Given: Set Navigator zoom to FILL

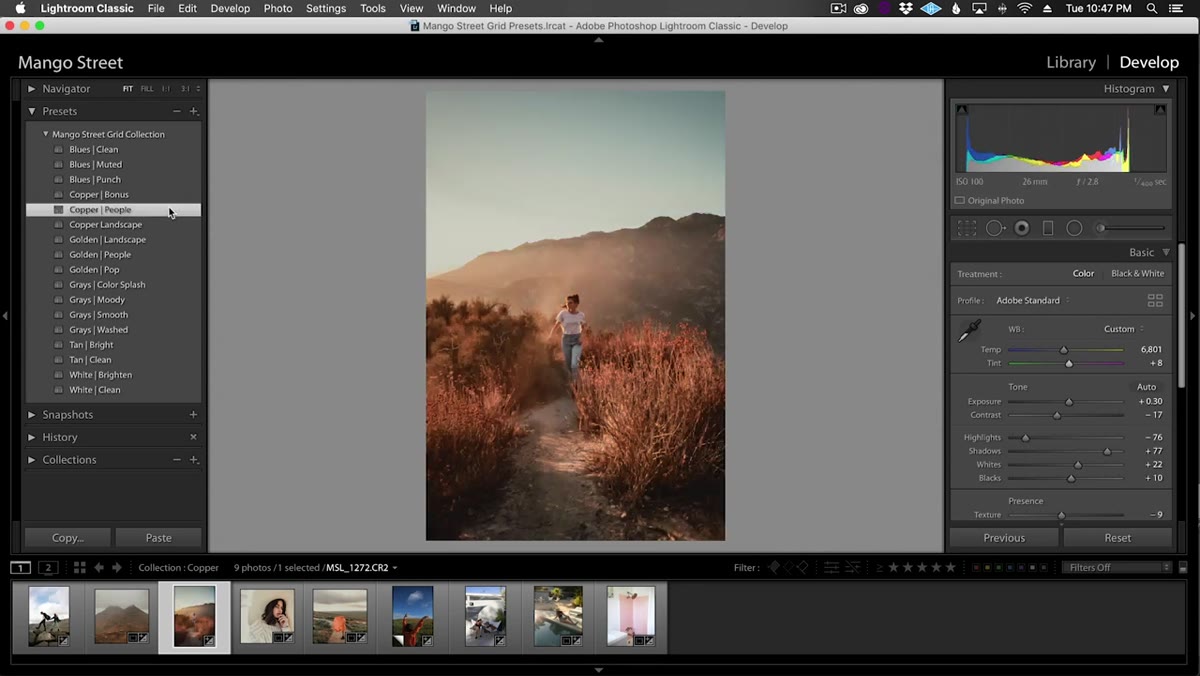Looking at the screenshot, I should [x=147, y=89].
